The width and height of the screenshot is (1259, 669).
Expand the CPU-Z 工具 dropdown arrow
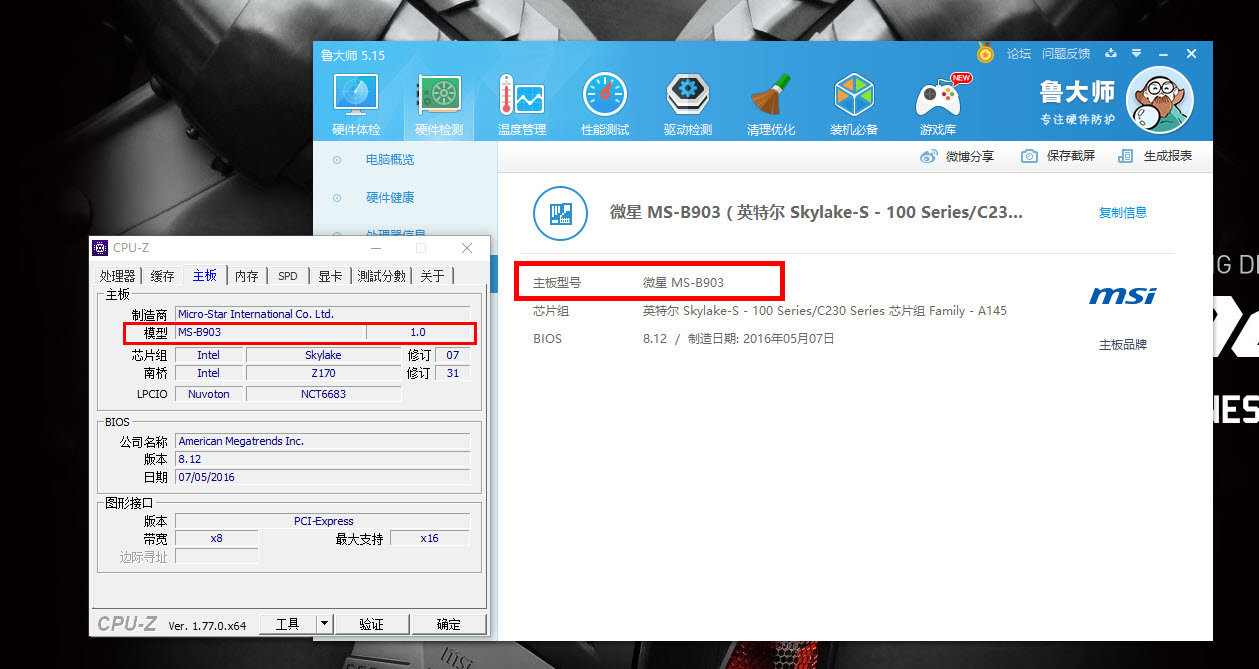[x=324, y=624]
